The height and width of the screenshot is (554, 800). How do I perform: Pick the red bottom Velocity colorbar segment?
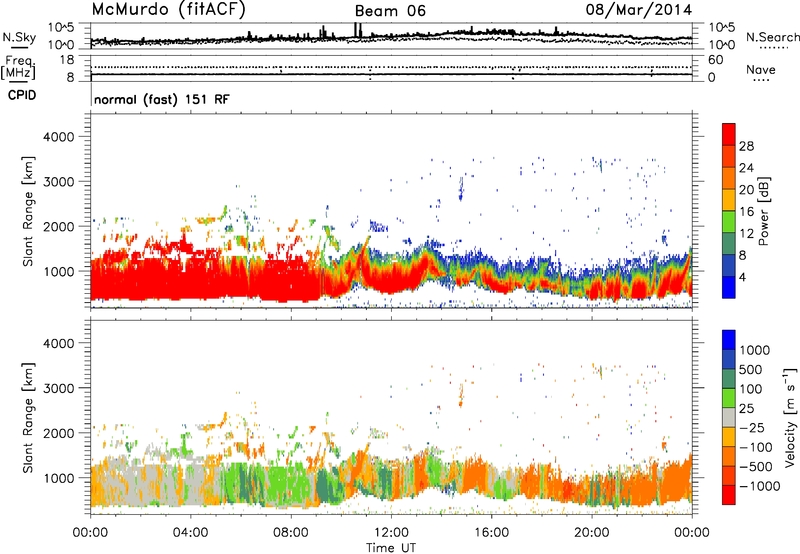[729, 495]
